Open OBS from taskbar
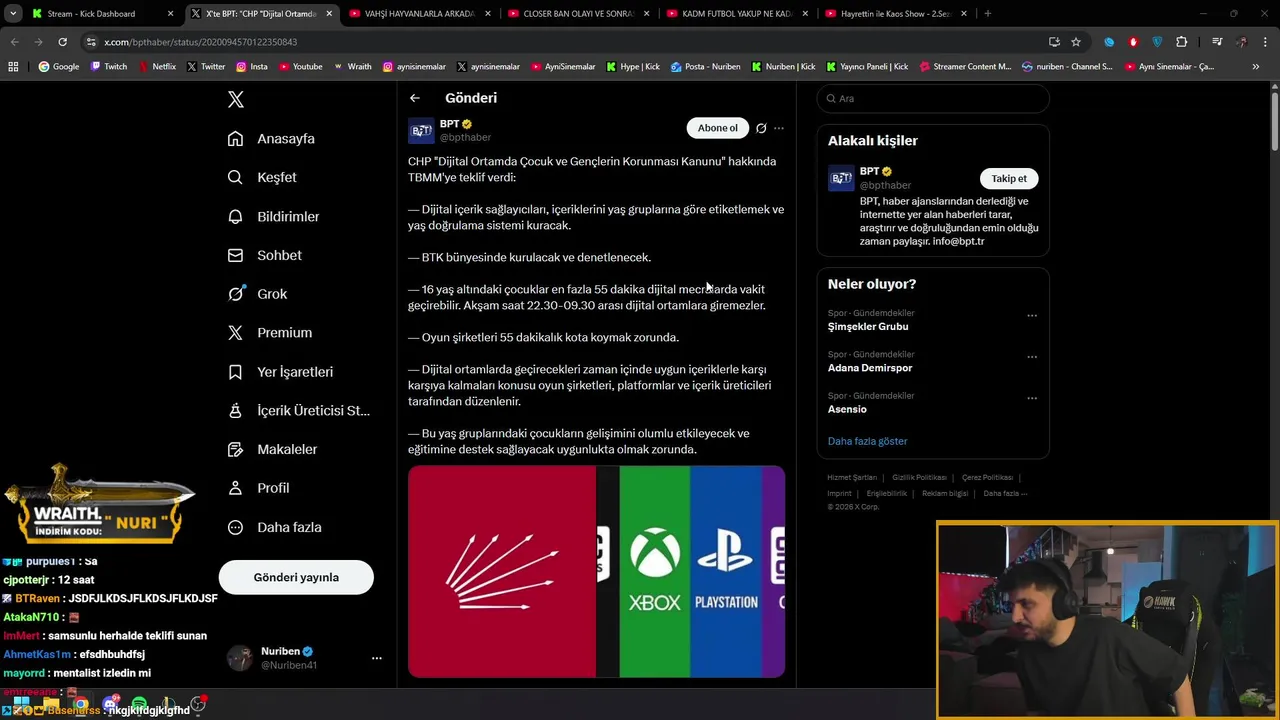The width and height of the screenshot is (1280, 720). point(198,705)
